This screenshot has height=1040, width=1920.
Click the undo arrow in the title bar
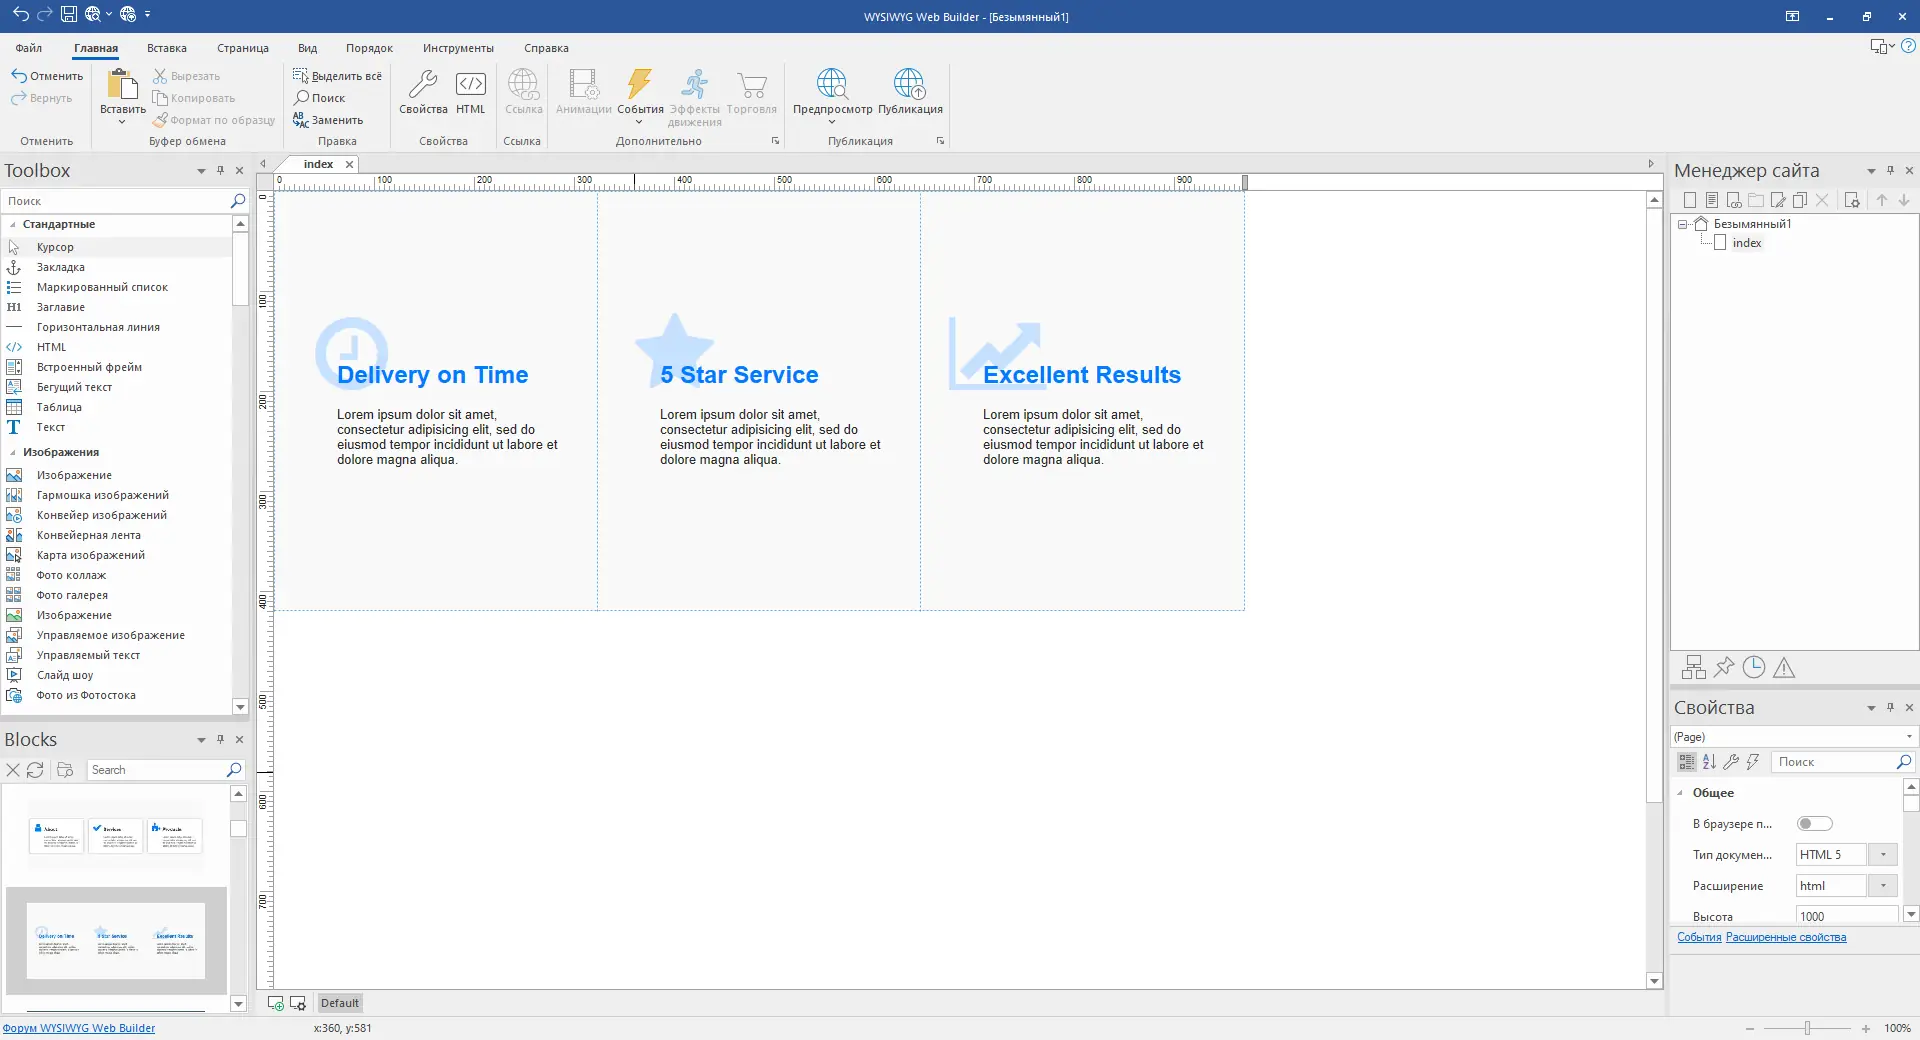click(20, 14)
